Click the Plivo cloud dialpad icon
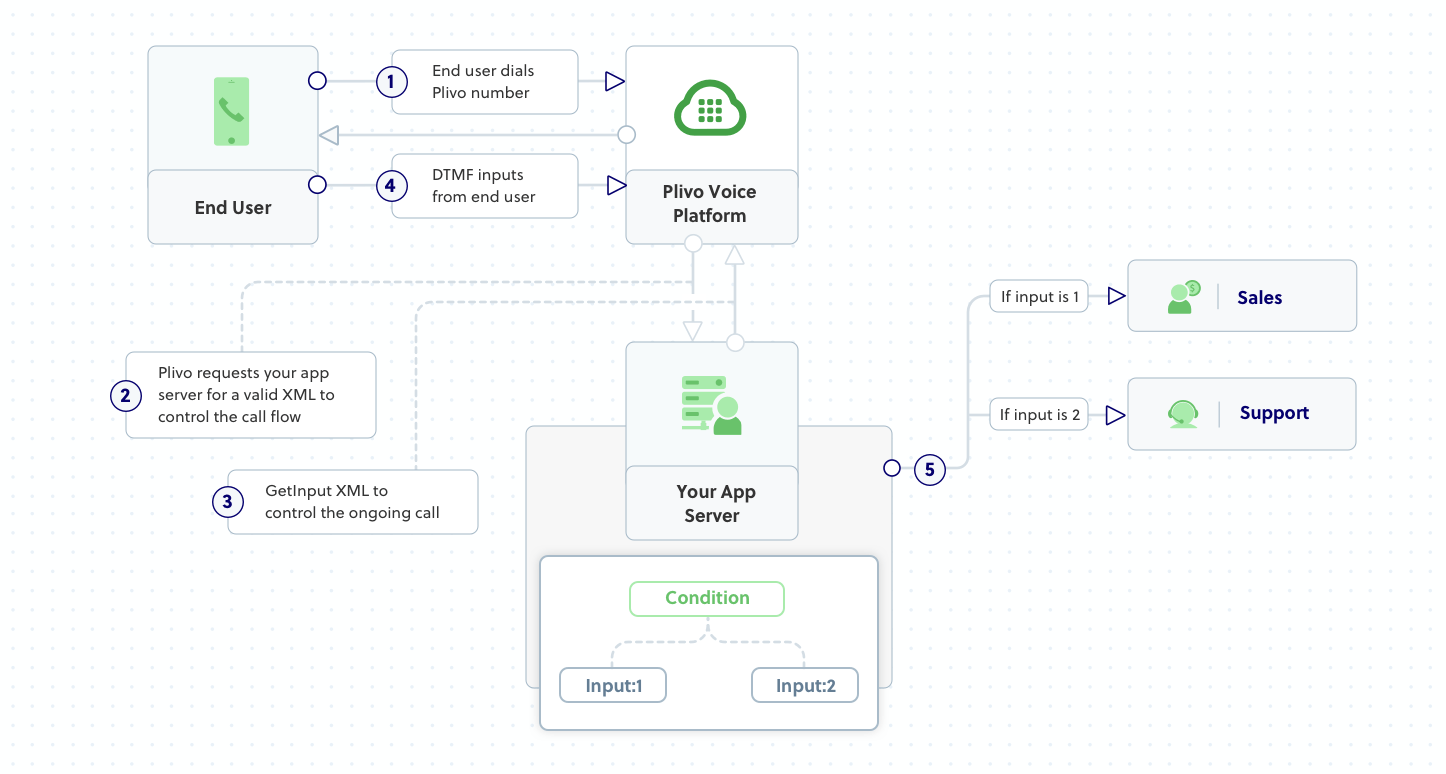 [x=711, y=108]
